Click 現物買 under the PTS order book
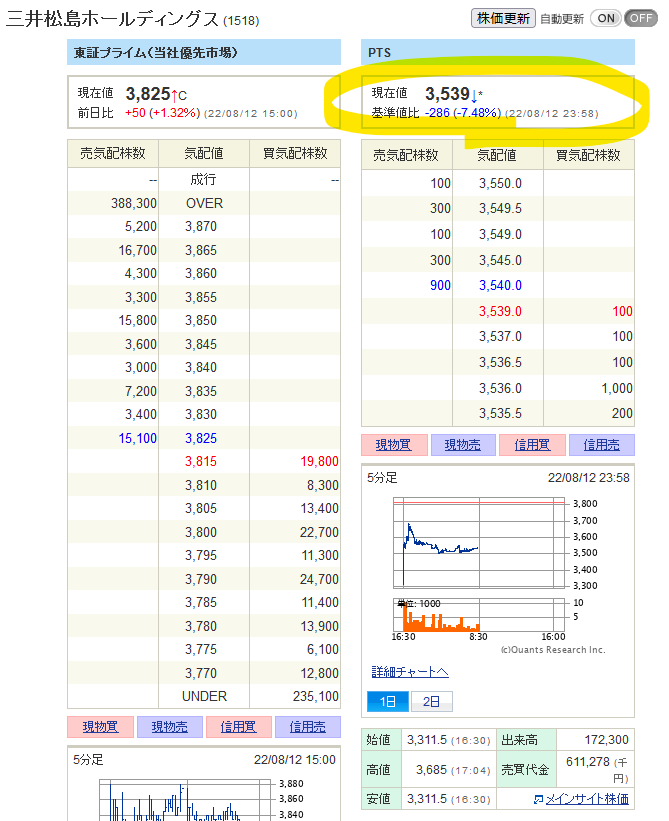 394,445
